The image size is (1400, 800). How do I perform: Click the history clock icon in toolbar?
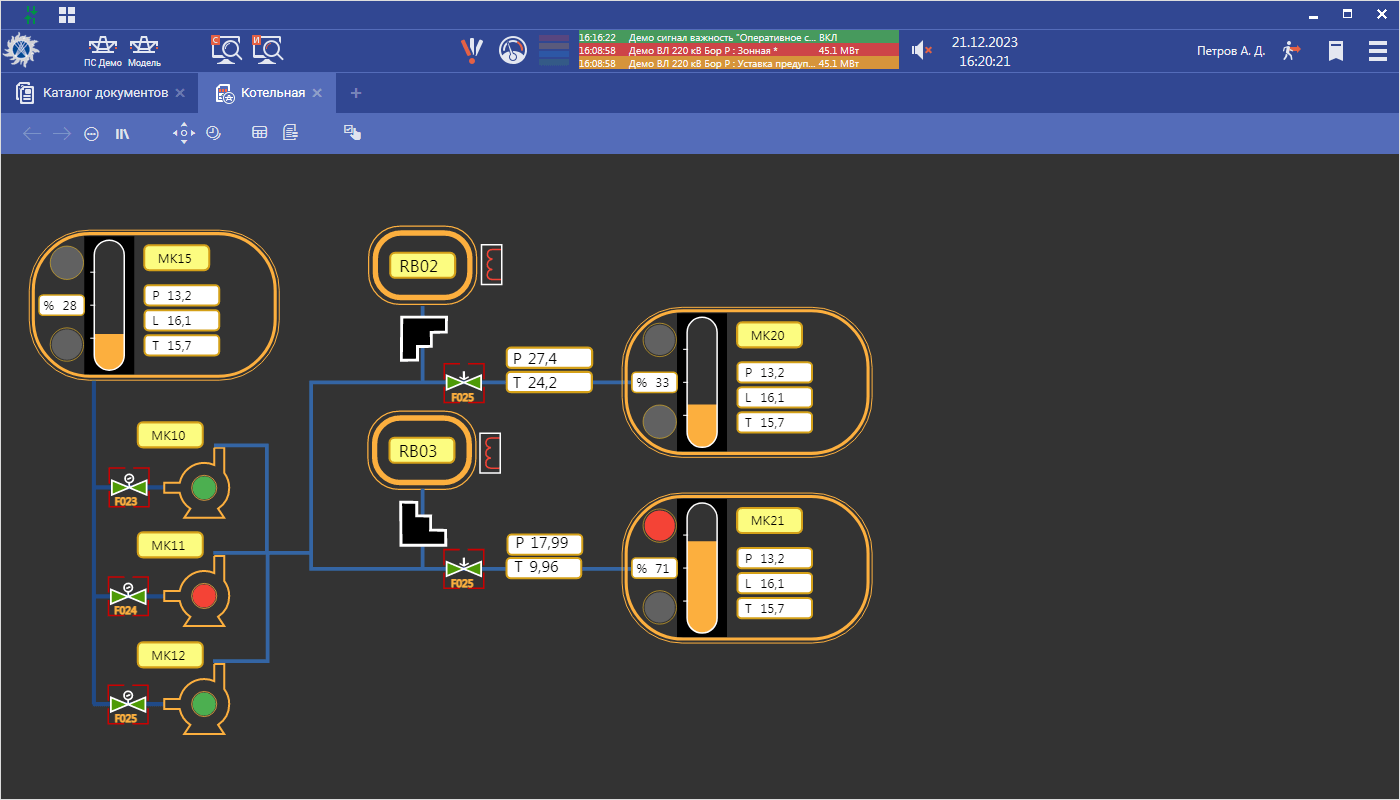pos(213,133)
